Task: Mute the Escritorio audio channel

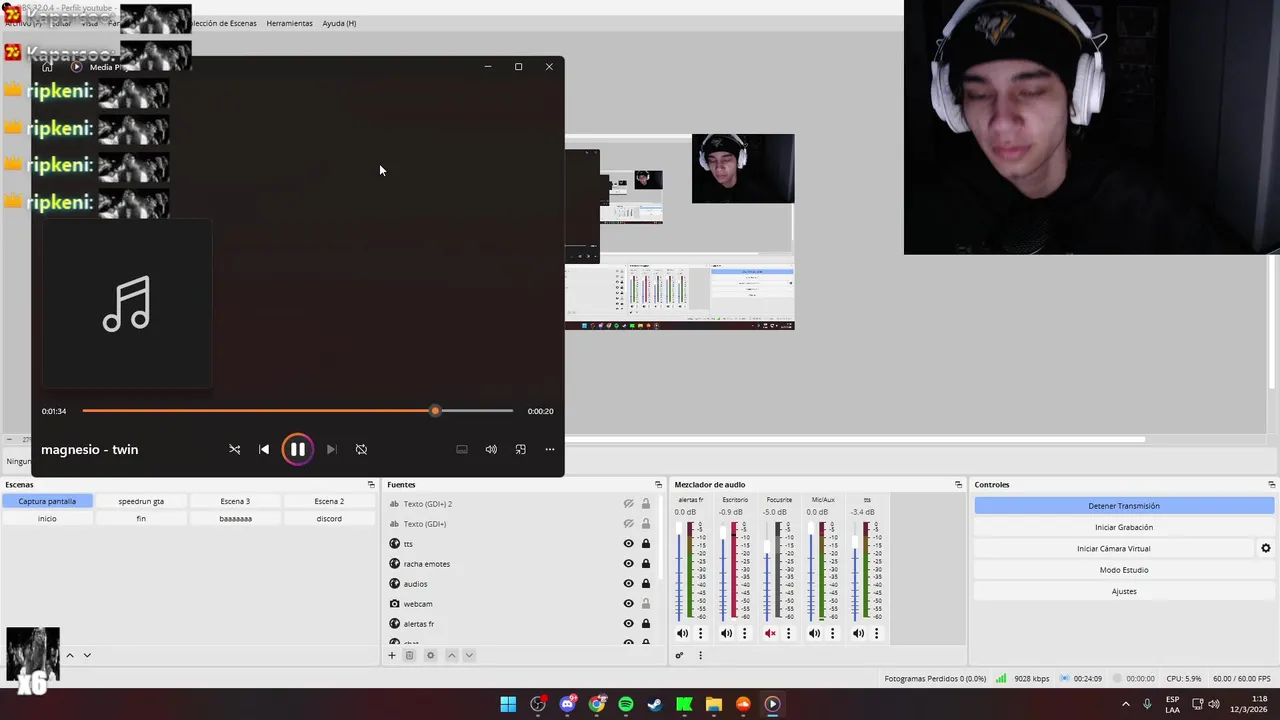Action: point(726,633)
